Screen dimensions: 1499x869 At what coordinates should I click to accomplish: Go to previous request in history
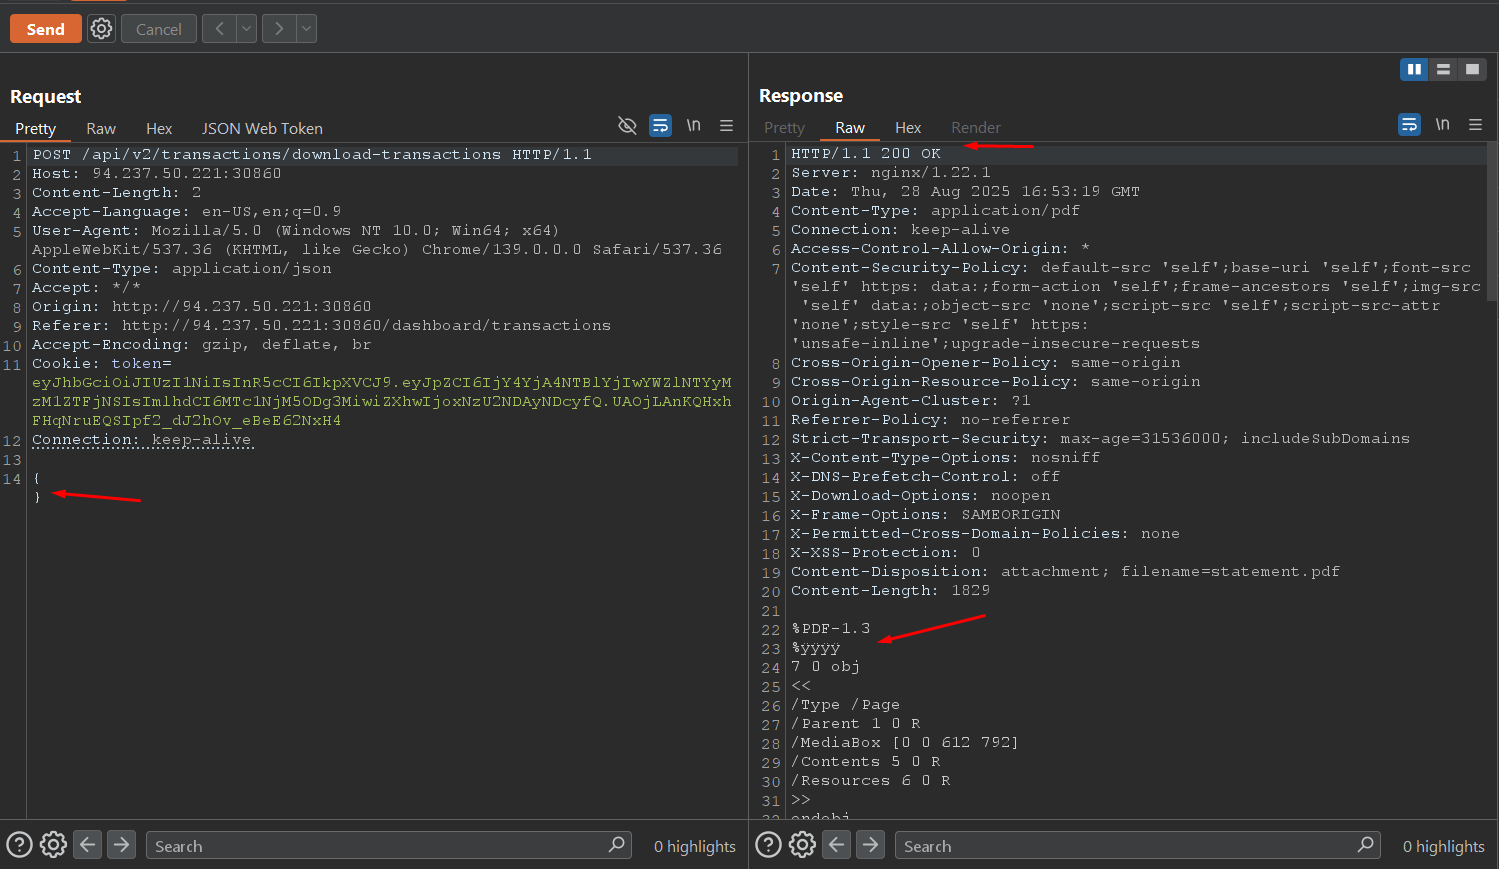pyautogui.click(x=219, y=29)
